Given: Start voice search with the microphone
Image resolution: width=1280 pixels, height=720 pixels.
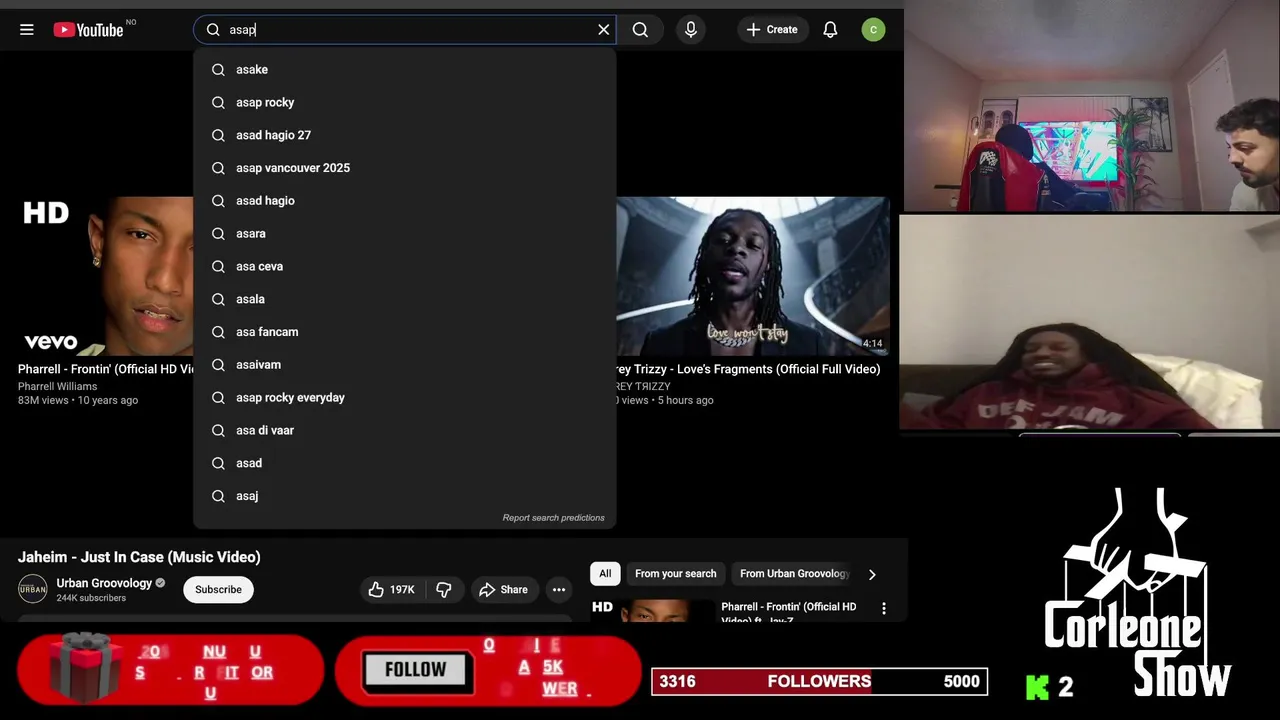Looking at the screenshot, I should 691,30.
